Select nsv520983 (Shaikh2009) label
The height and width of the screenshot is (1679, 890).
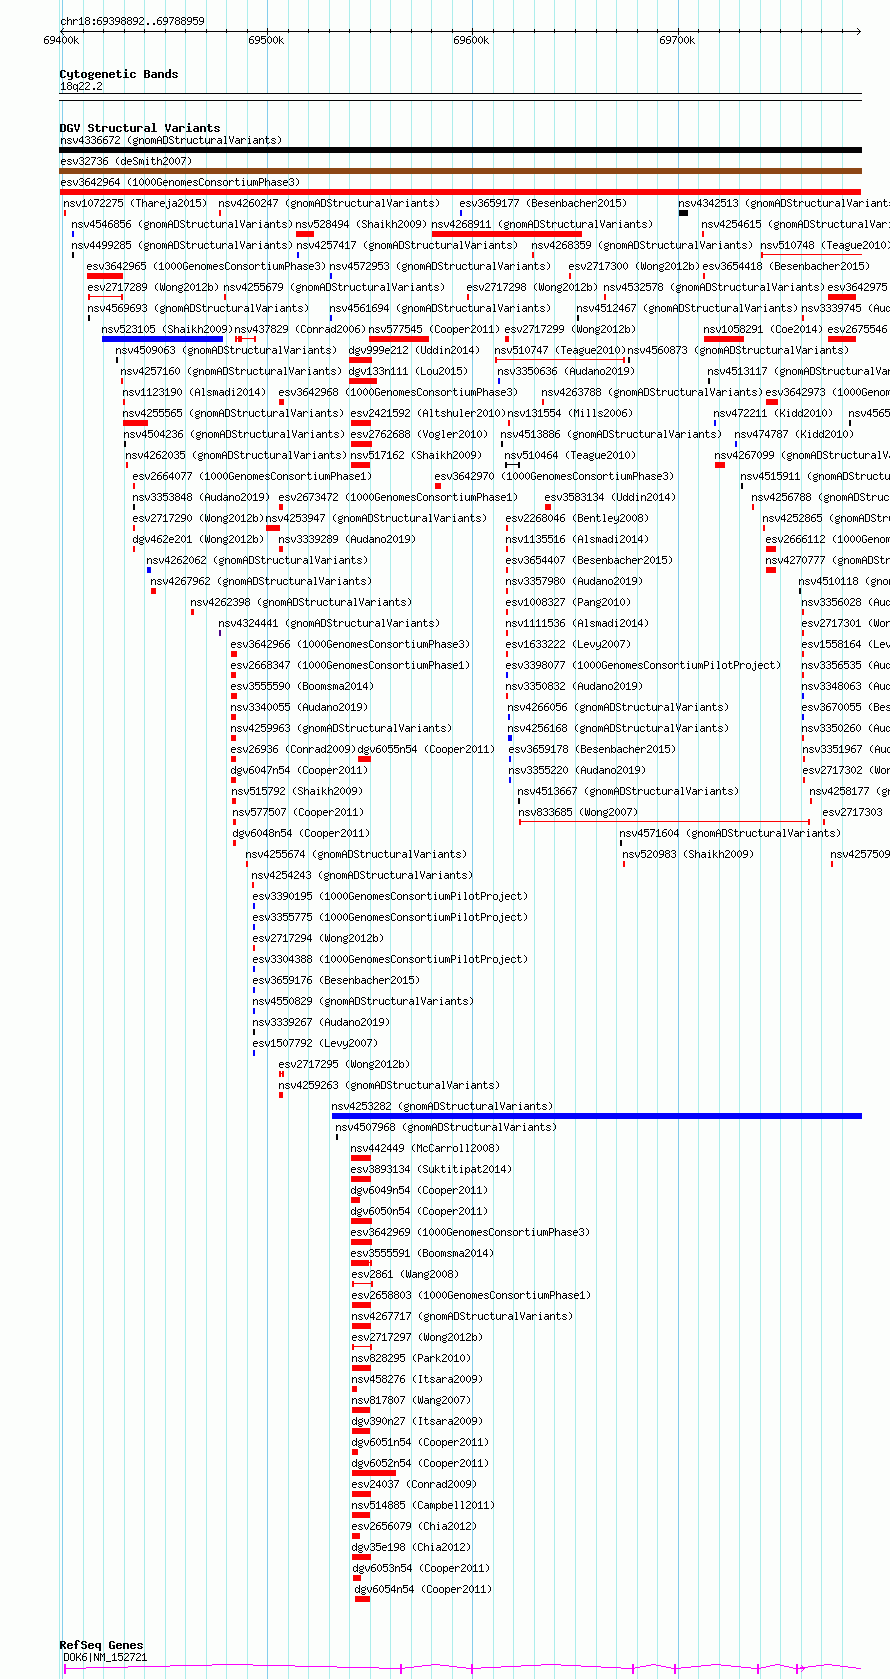688,854
